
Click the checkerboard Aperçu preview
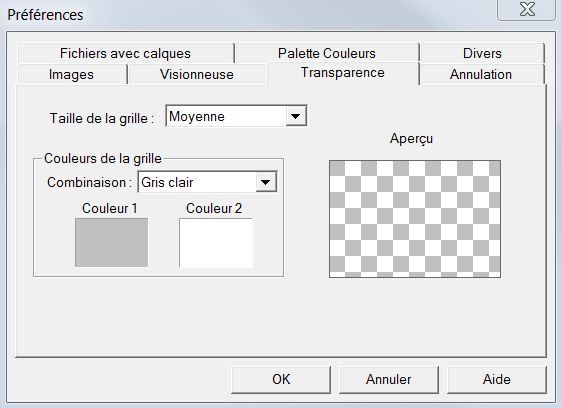(x=415, y=219)
